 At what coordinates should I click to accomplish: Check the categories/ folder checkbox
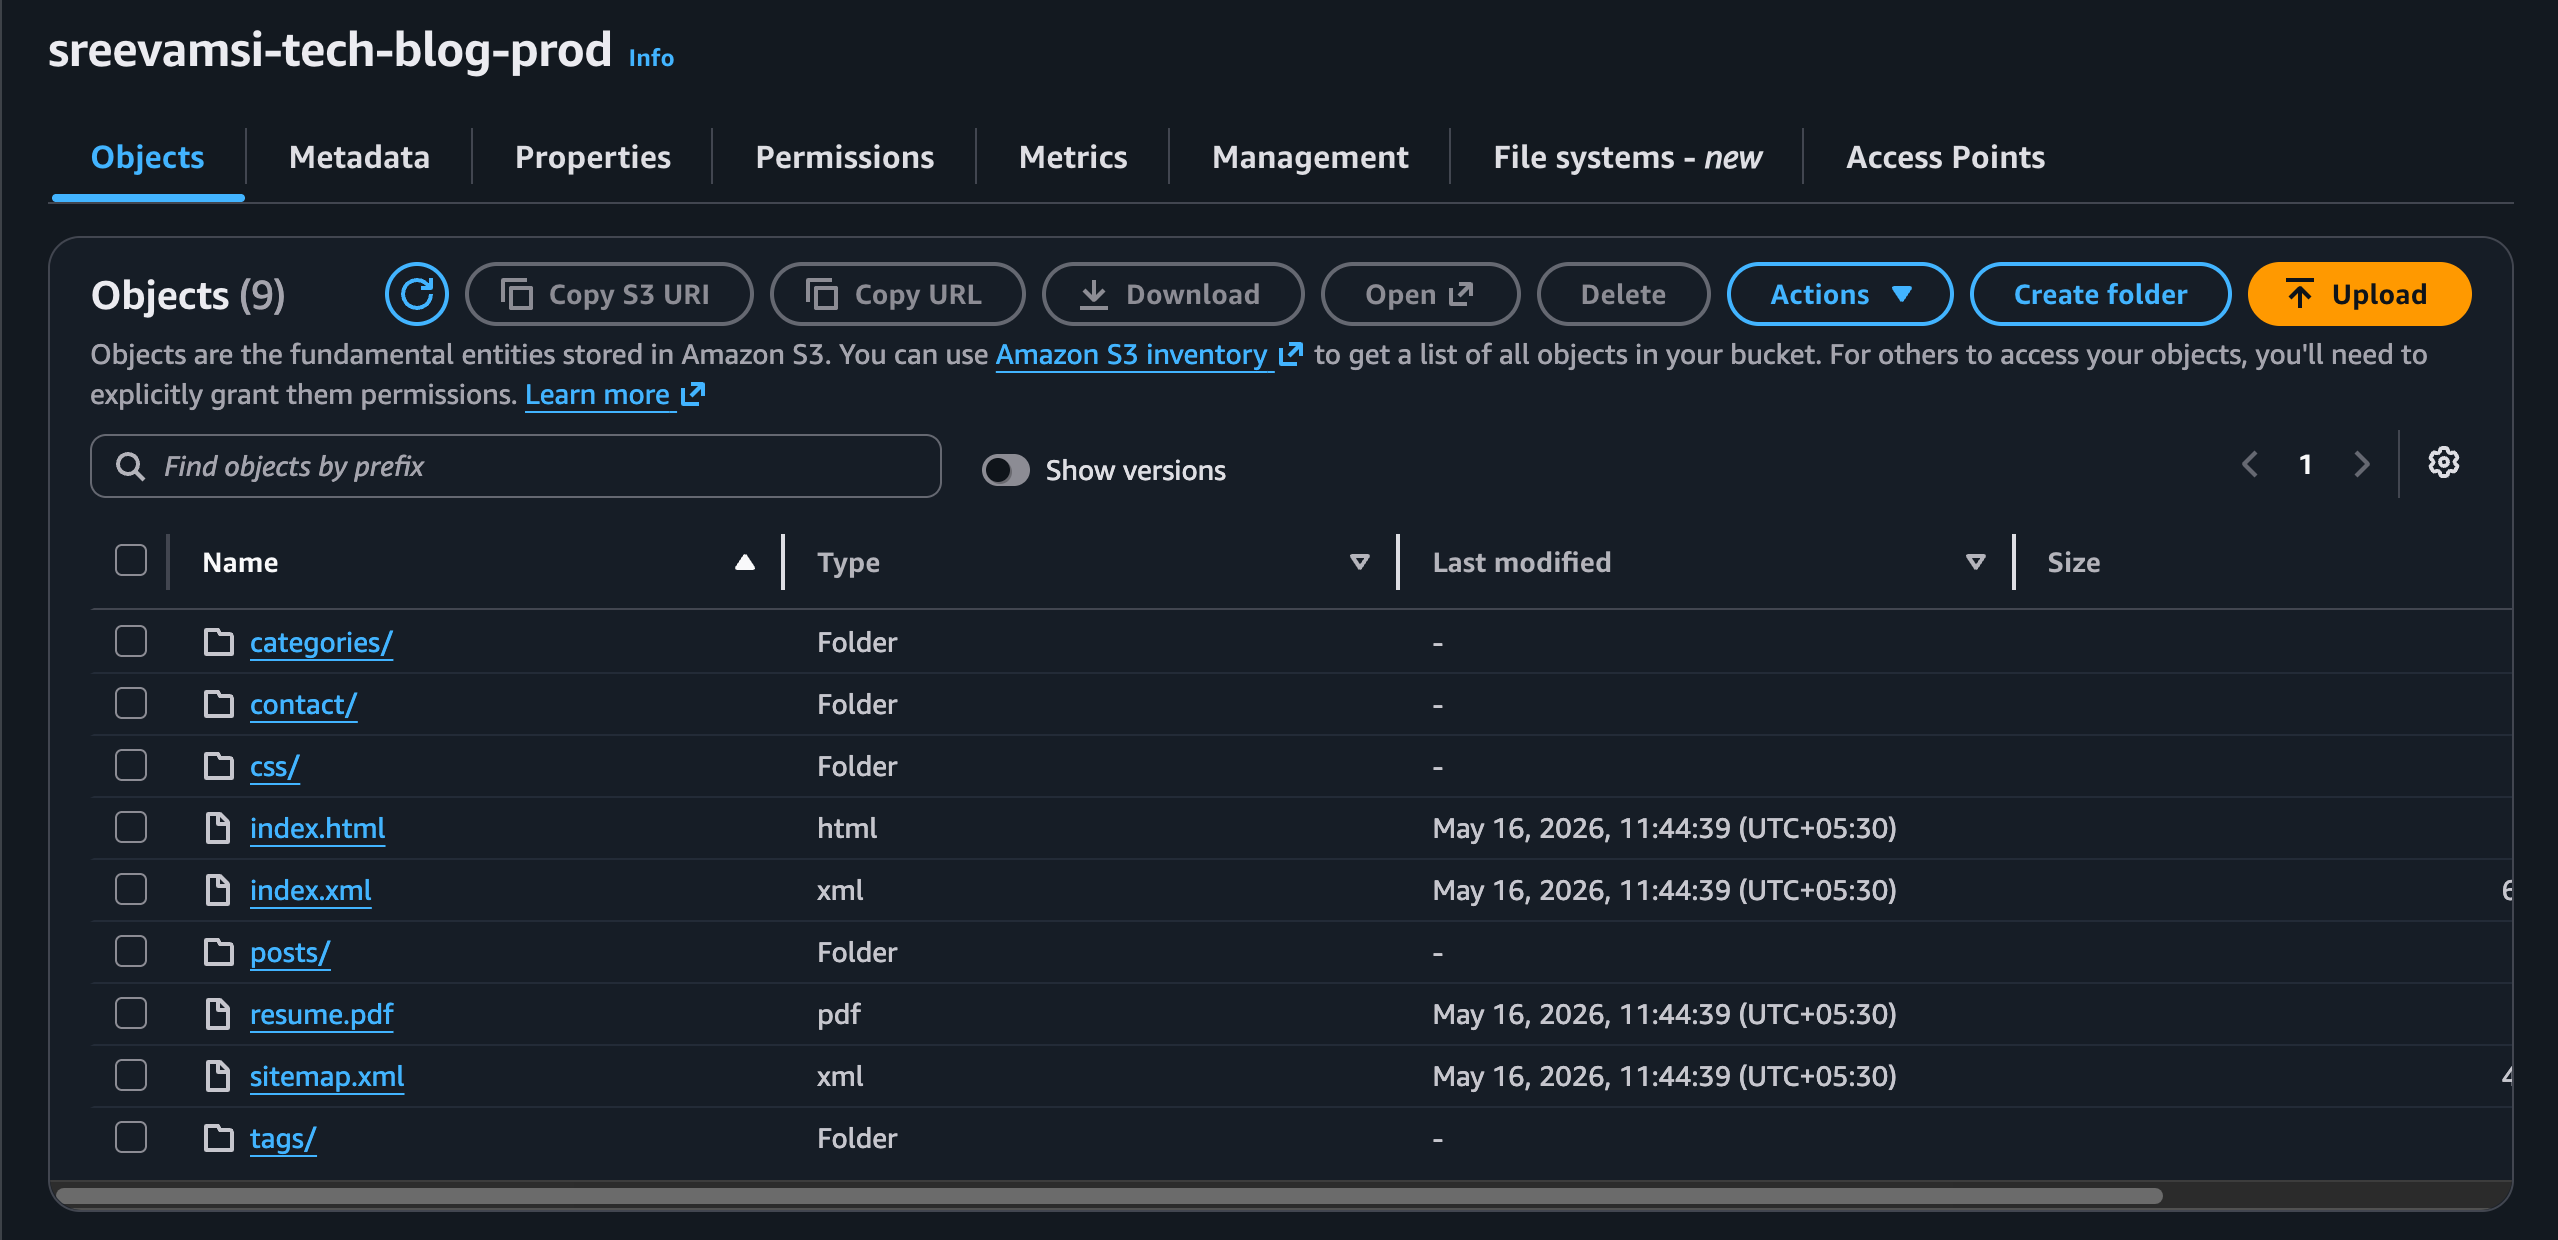(x=131, y=641)
